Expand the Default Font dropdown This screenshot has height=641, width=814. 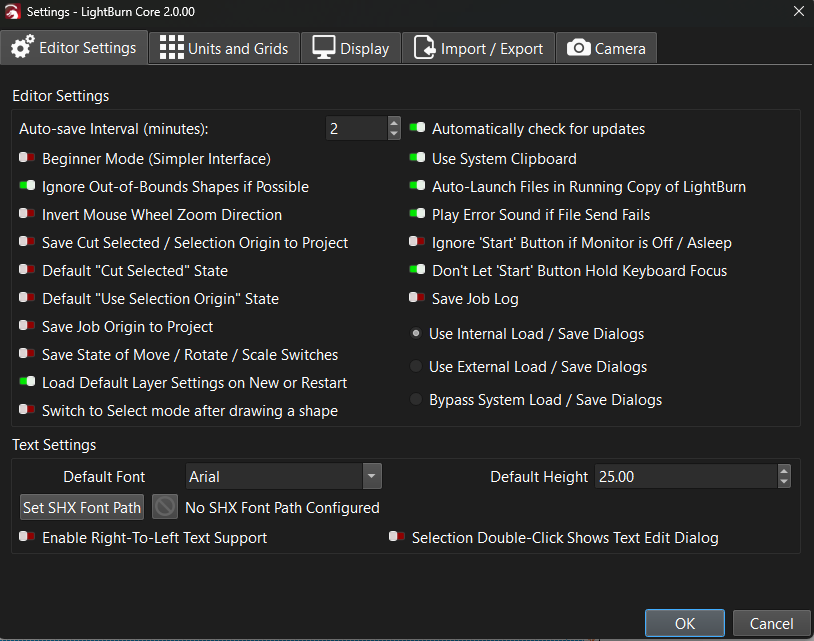point(371,477)
